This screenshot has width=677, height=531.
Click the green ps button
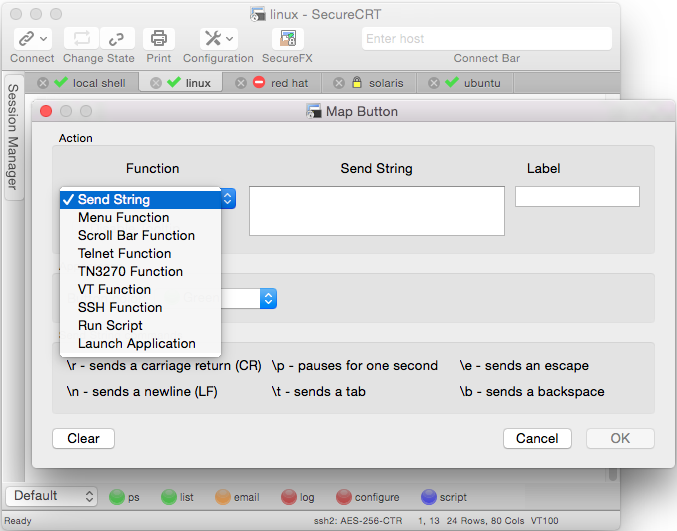[124, 497]
